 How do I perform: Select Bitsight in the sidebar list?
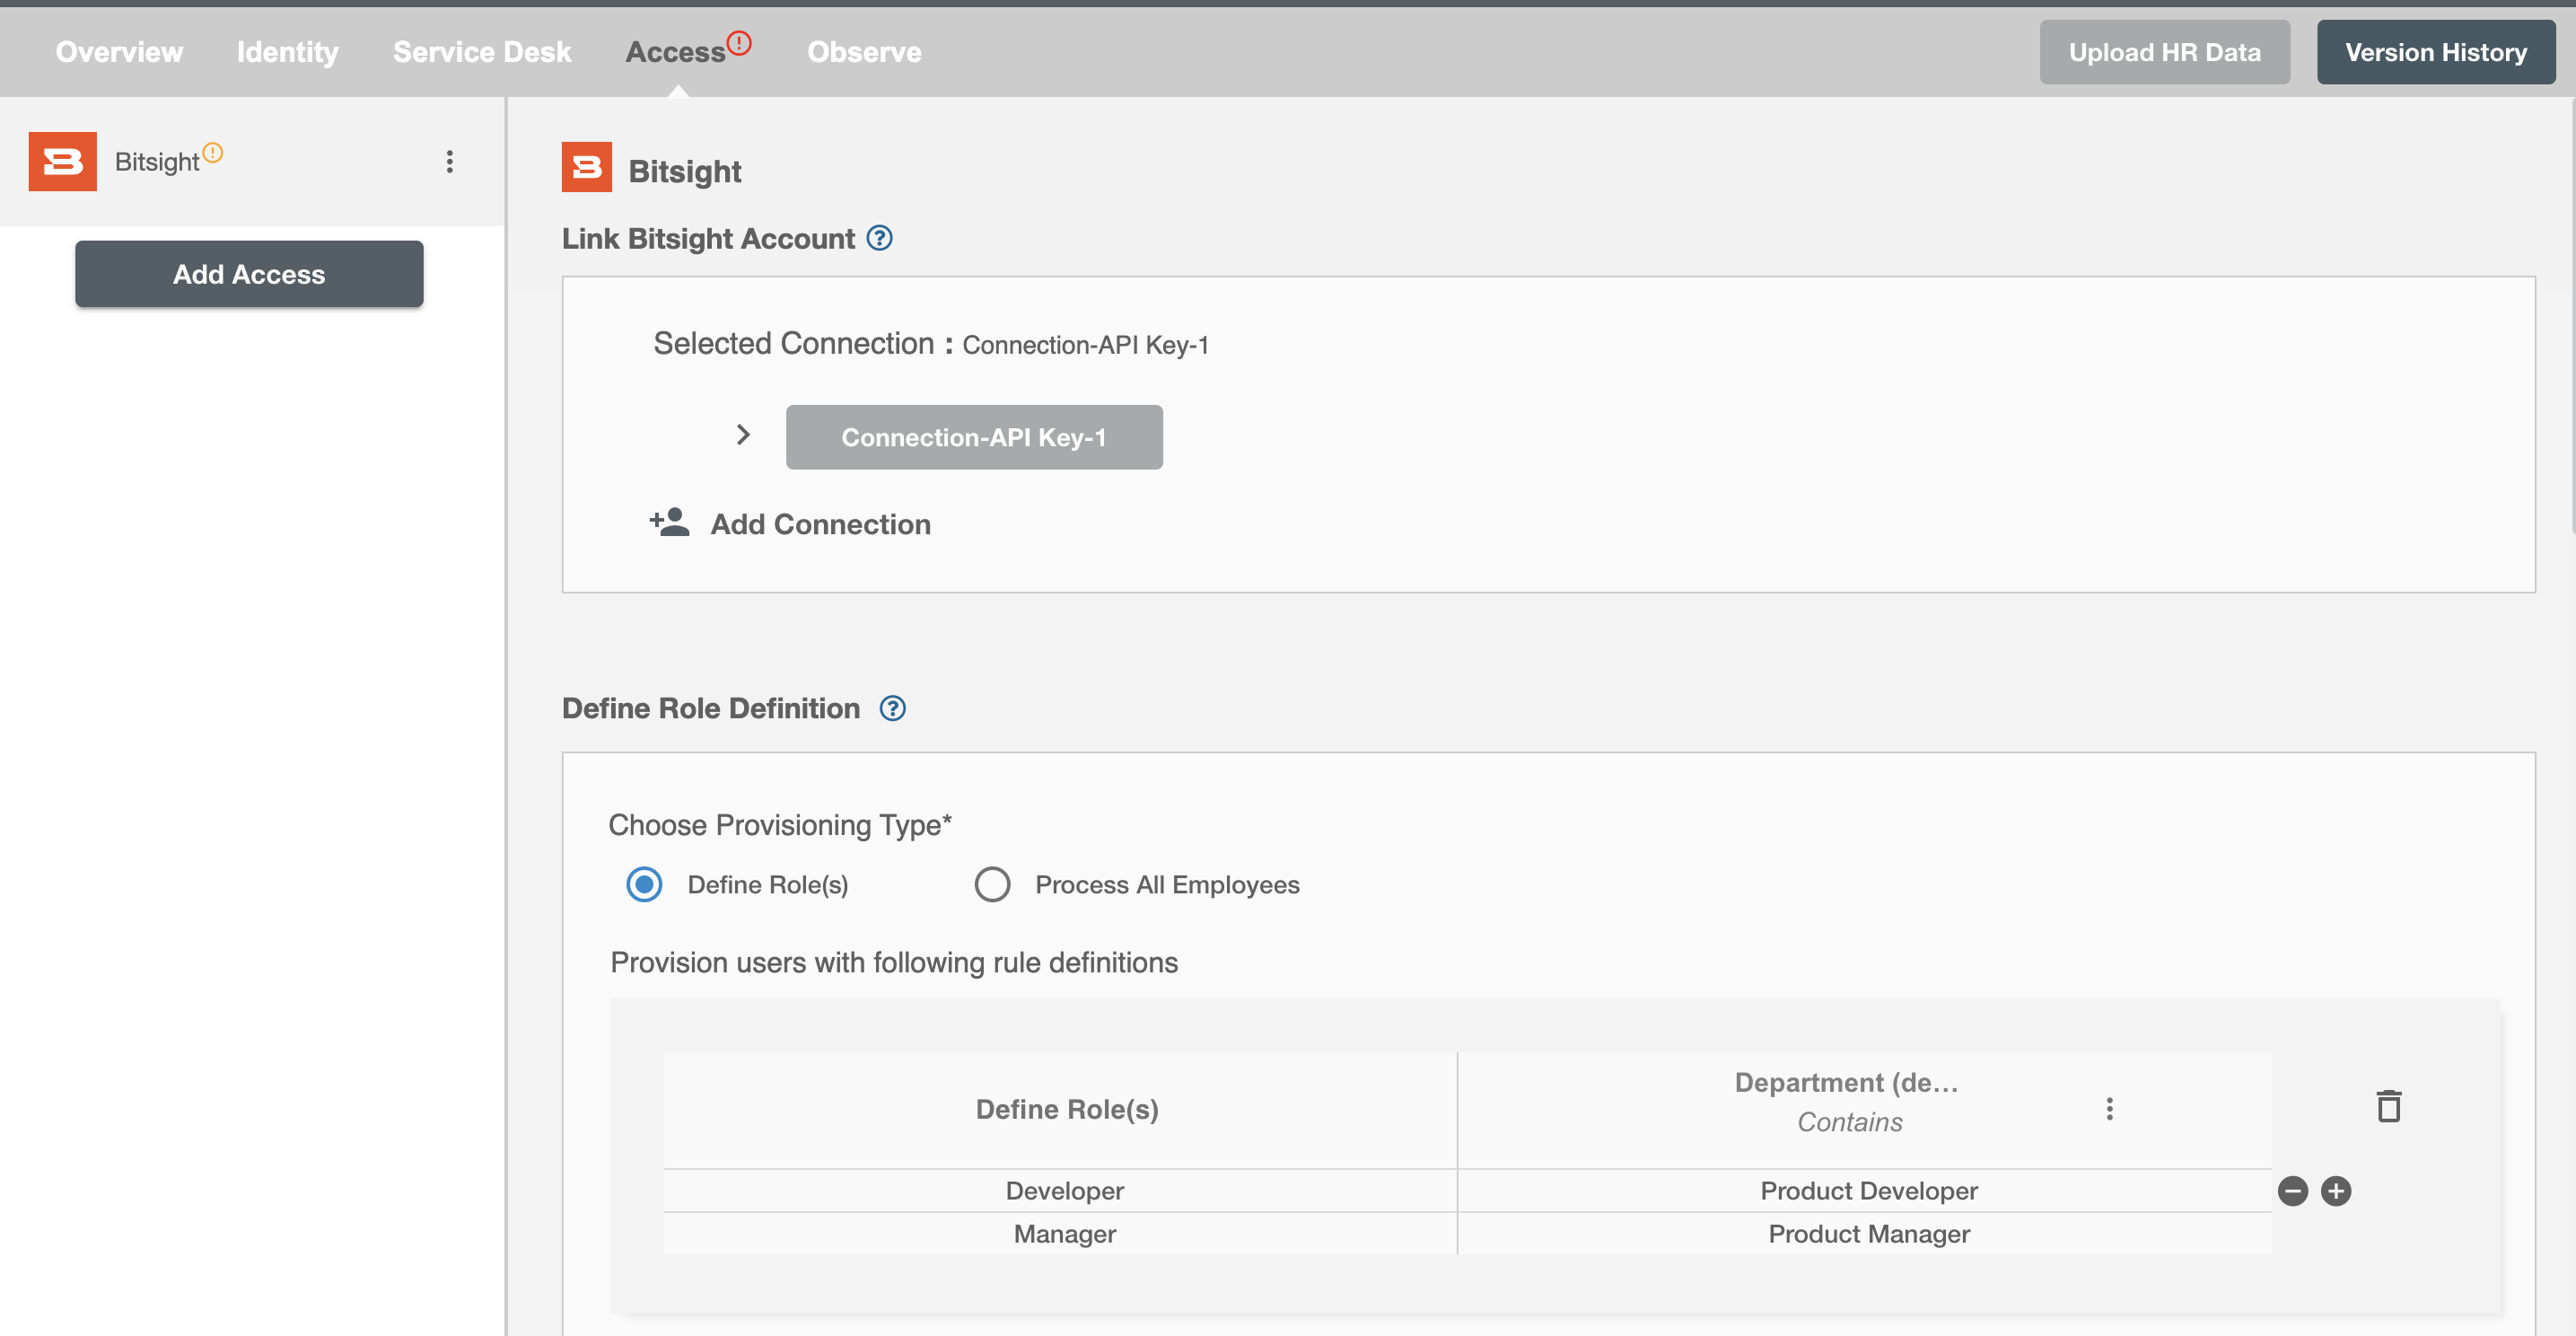coord(252,161)
